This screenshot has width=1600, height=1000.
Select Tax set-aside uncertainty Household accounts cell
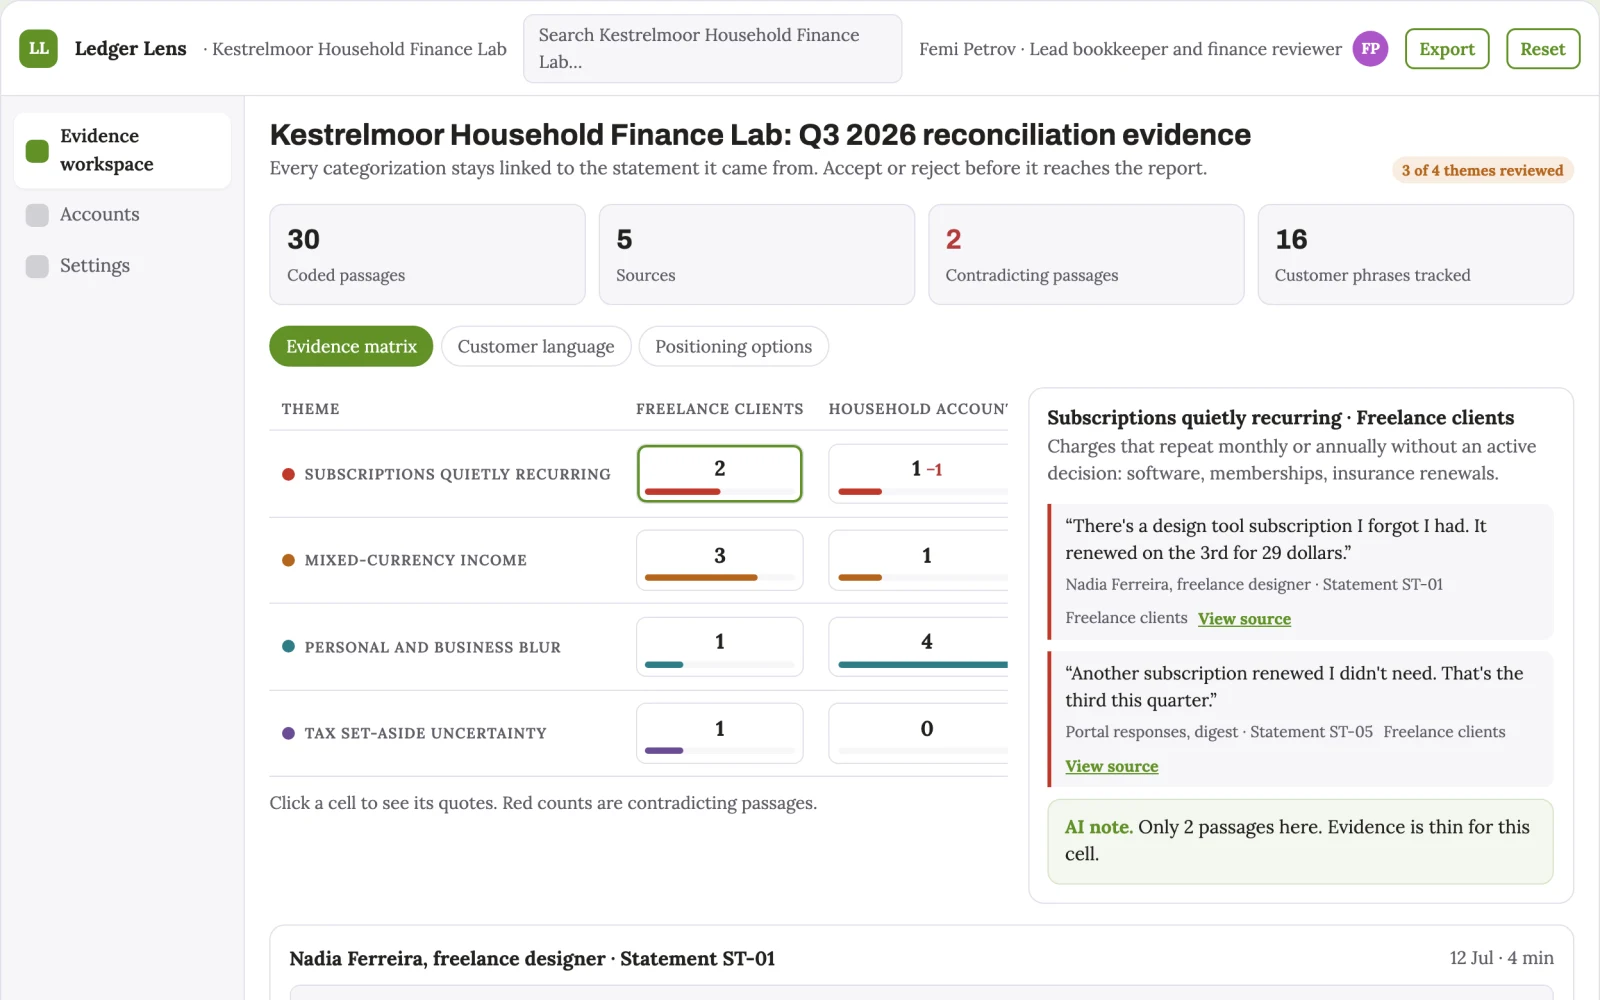click(918, 733)
